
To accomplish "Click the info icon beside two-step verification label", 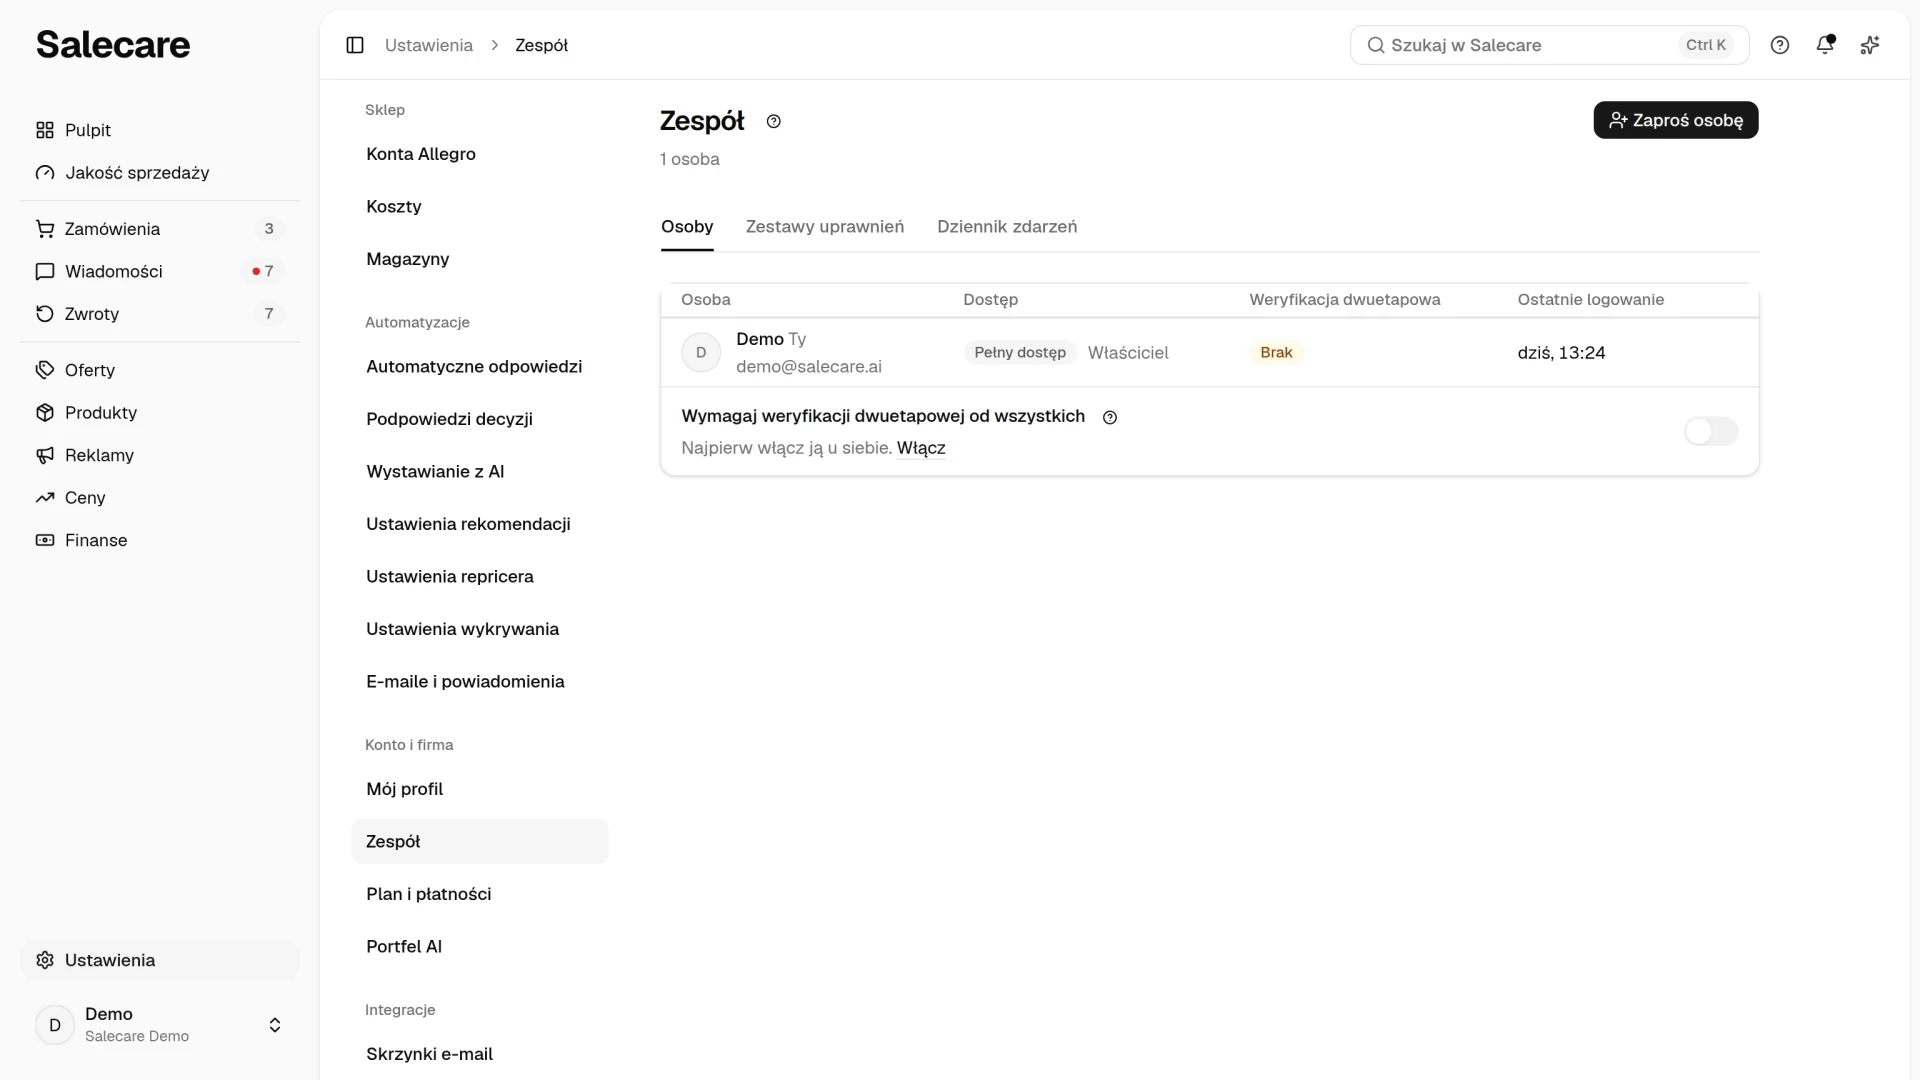I will (1110, 417).
